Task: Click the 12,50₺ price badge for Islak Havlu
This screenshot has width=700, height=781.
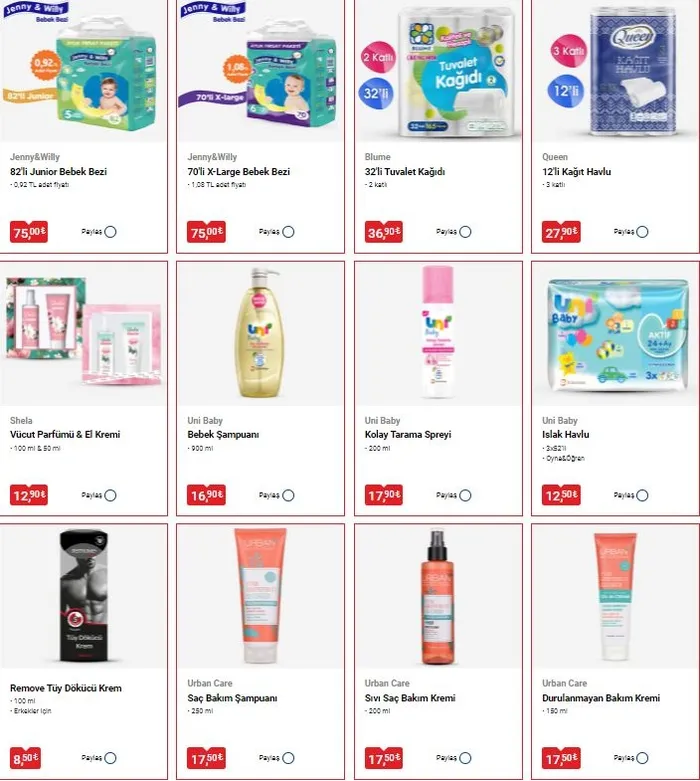Action: point(561,495)
